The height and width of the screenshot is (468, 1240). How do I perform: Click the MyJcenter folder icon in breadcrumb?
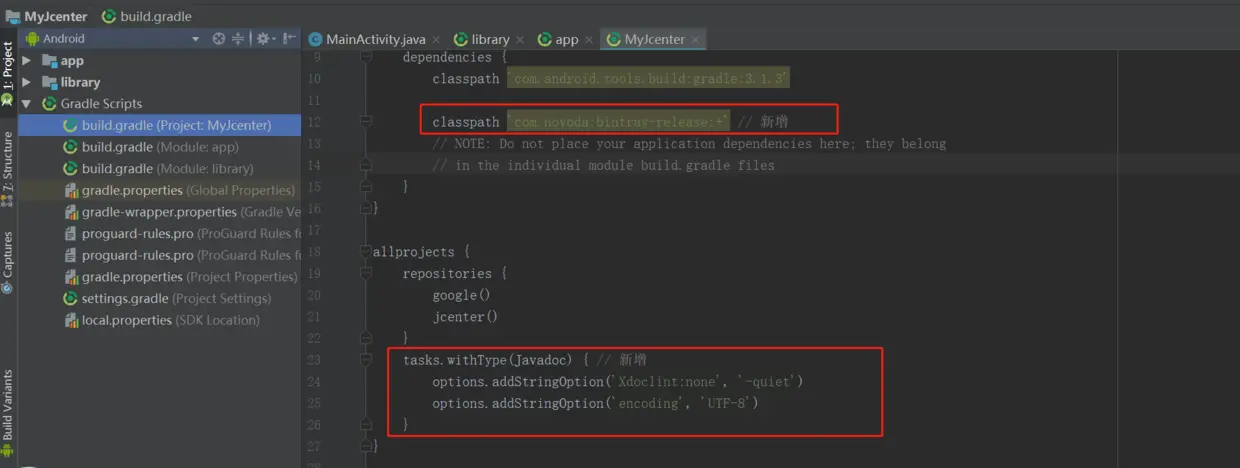[12, 16]
